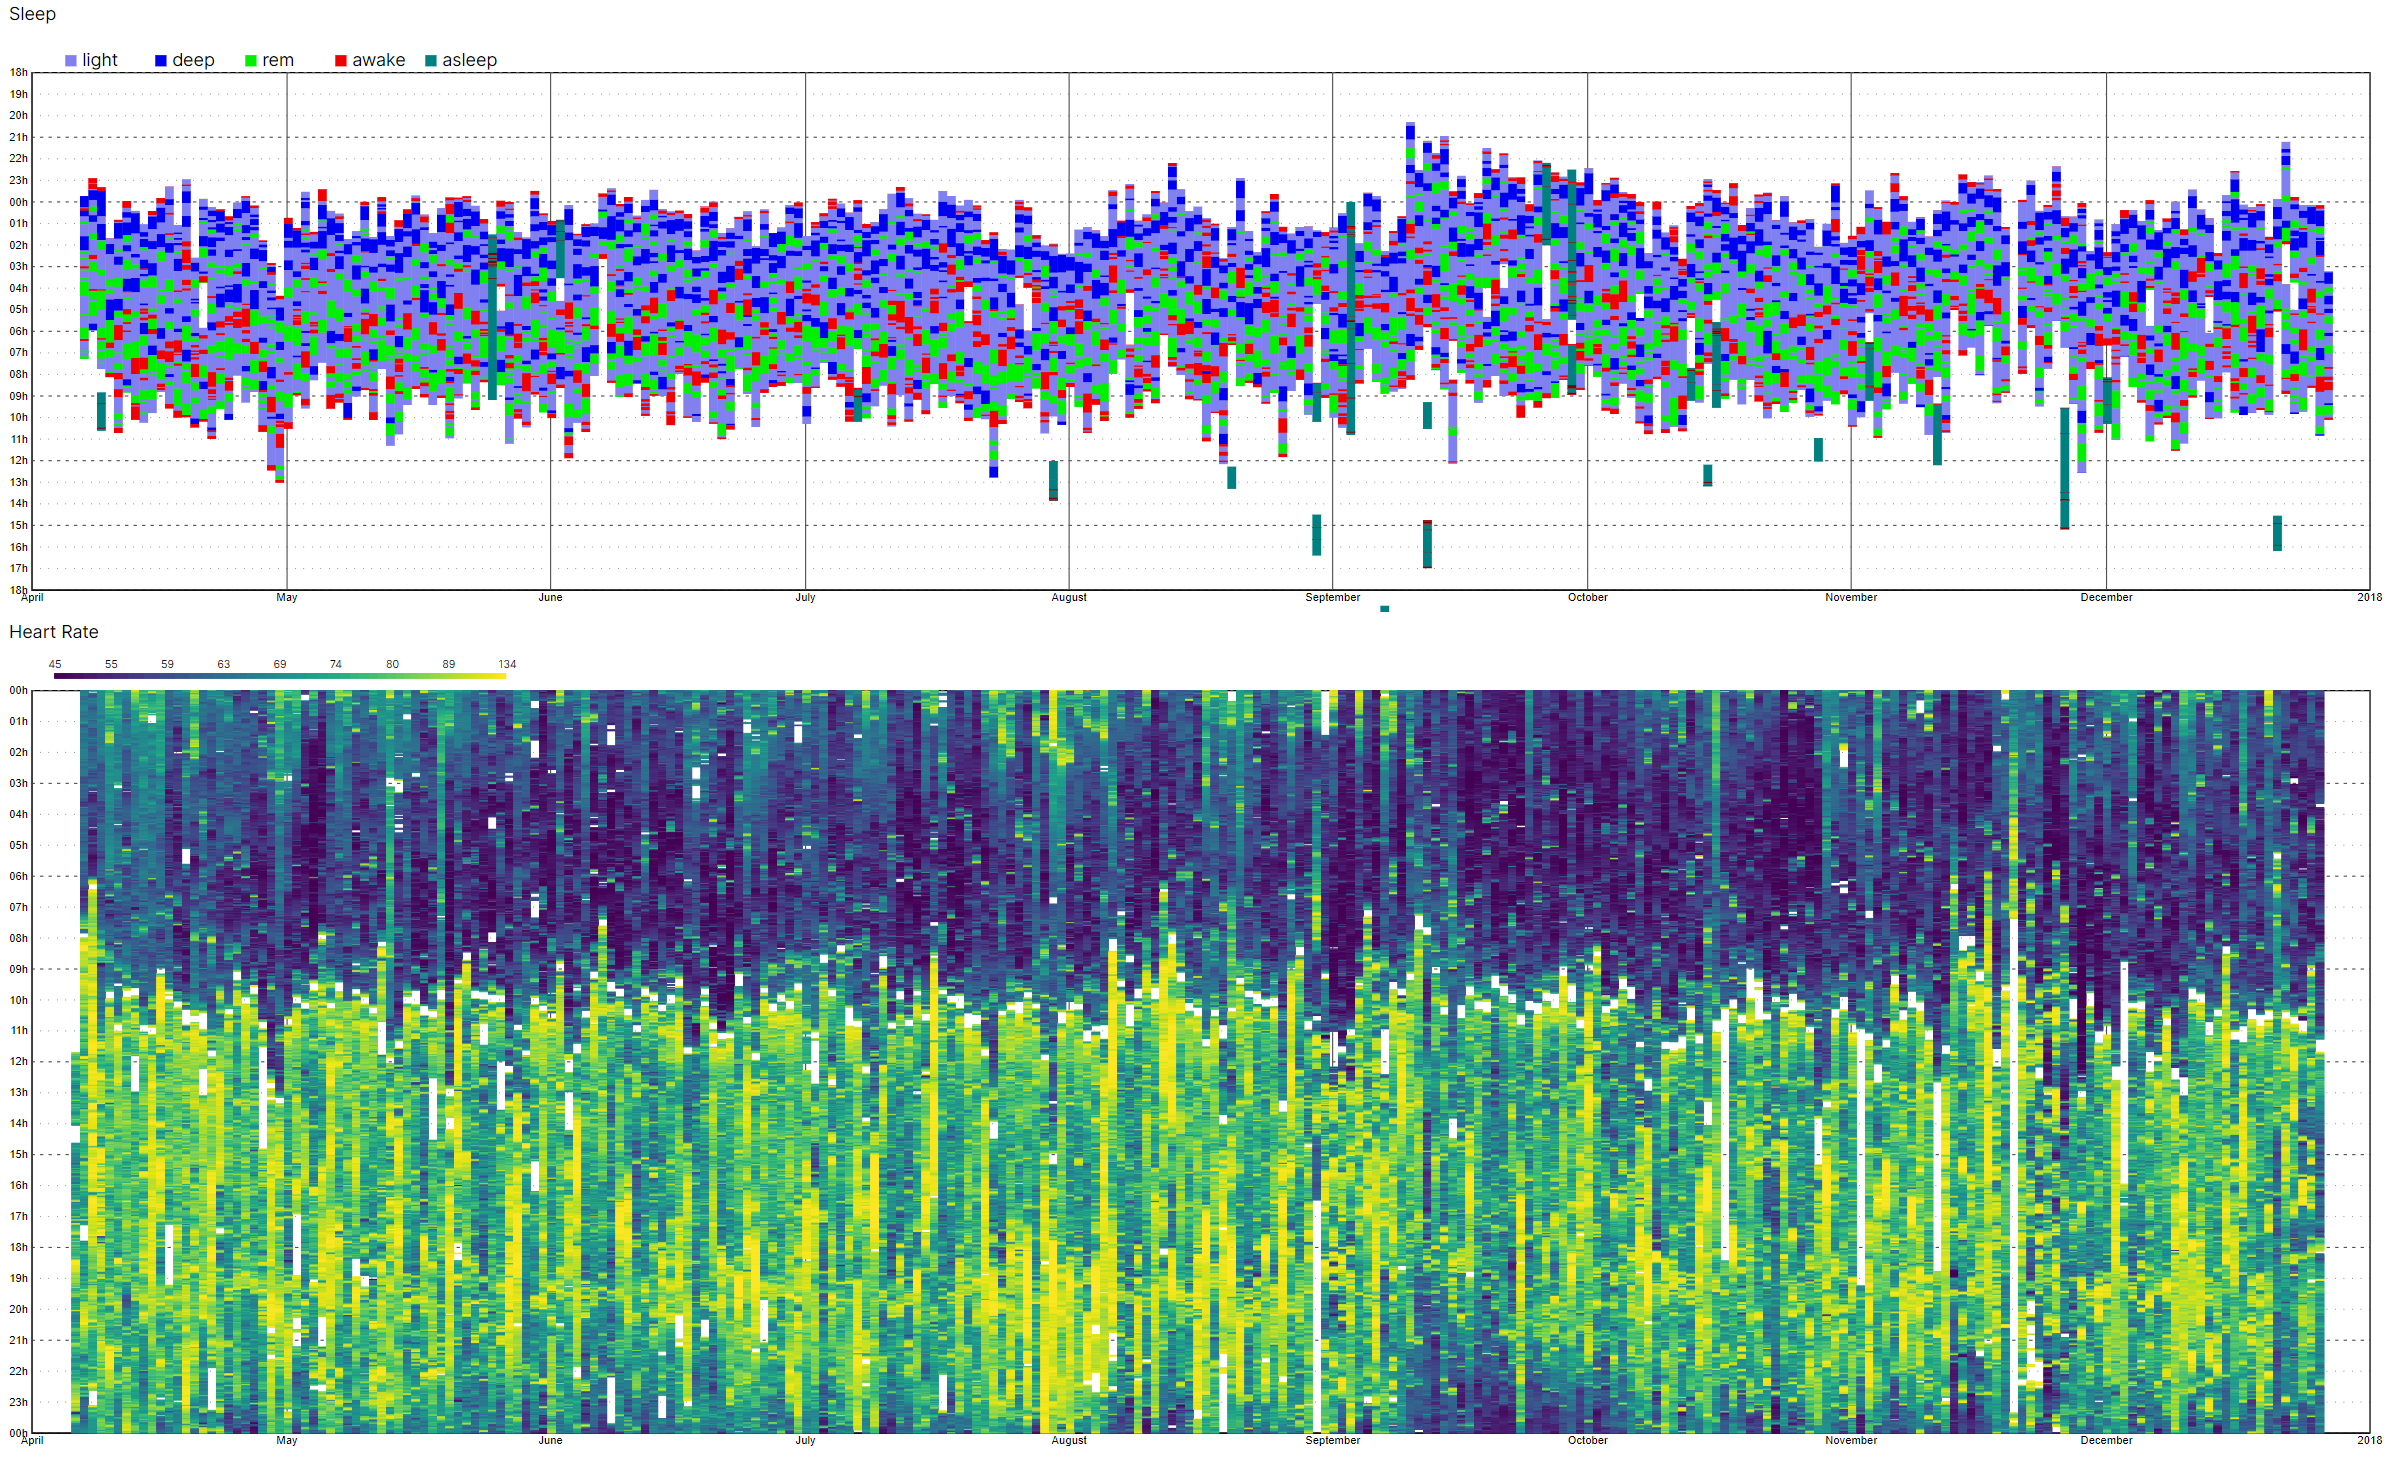
Task: Click the awake legend red square
Action: pos(341,61)
